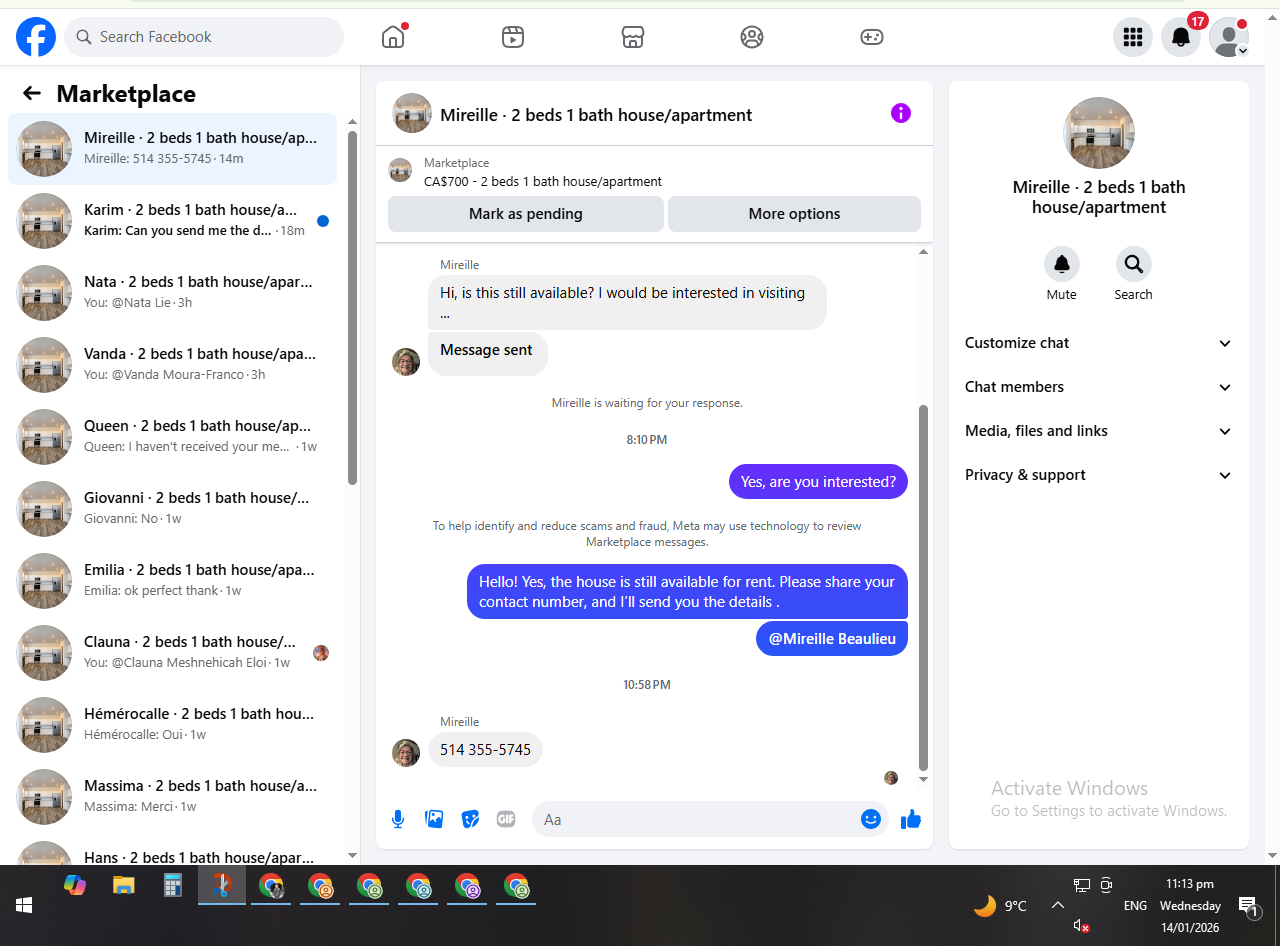Open the notifications bell with 17 badge
The image size is (1280, 946).
(1181, 37)
